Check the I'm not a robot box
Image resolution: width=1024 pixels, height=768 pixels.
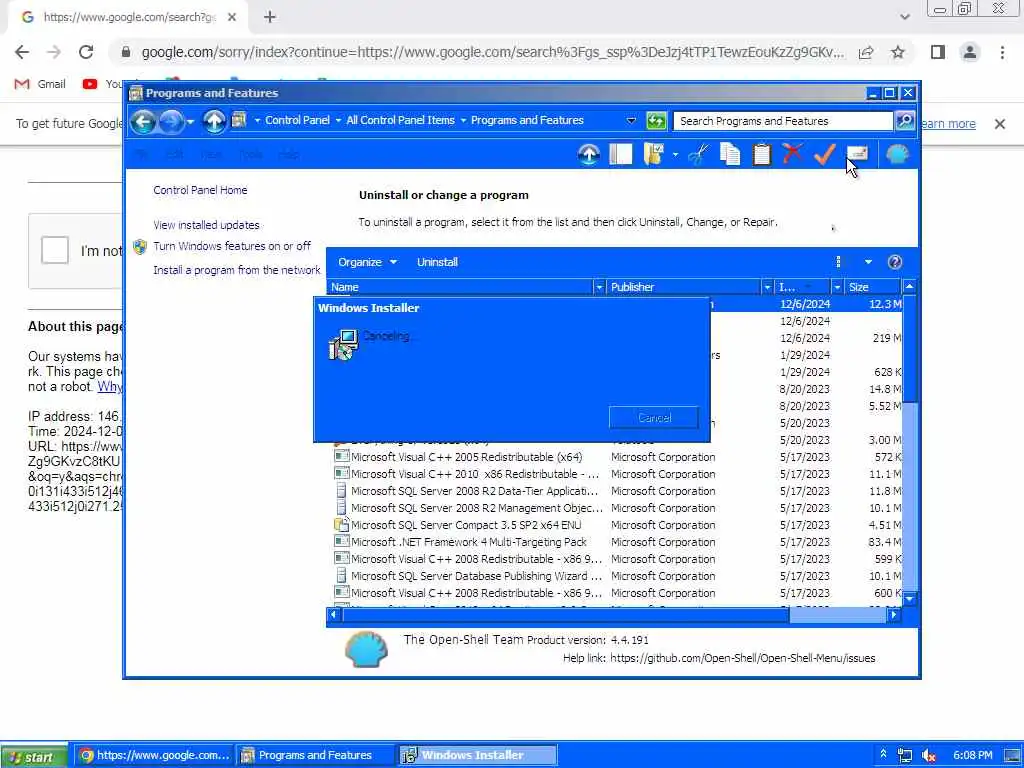pyautogui.click(x=54, y=250)
